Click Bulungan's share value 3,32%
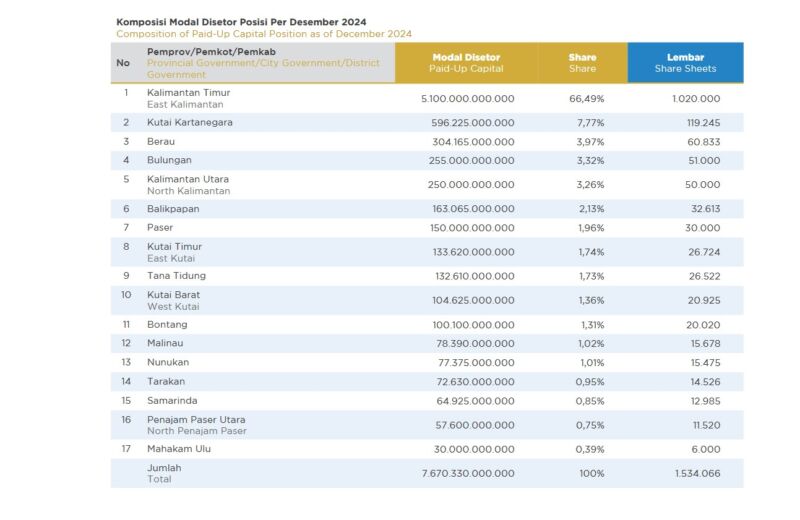The width and height of the screenshot is (800, 520). click(x=589, y=161)
